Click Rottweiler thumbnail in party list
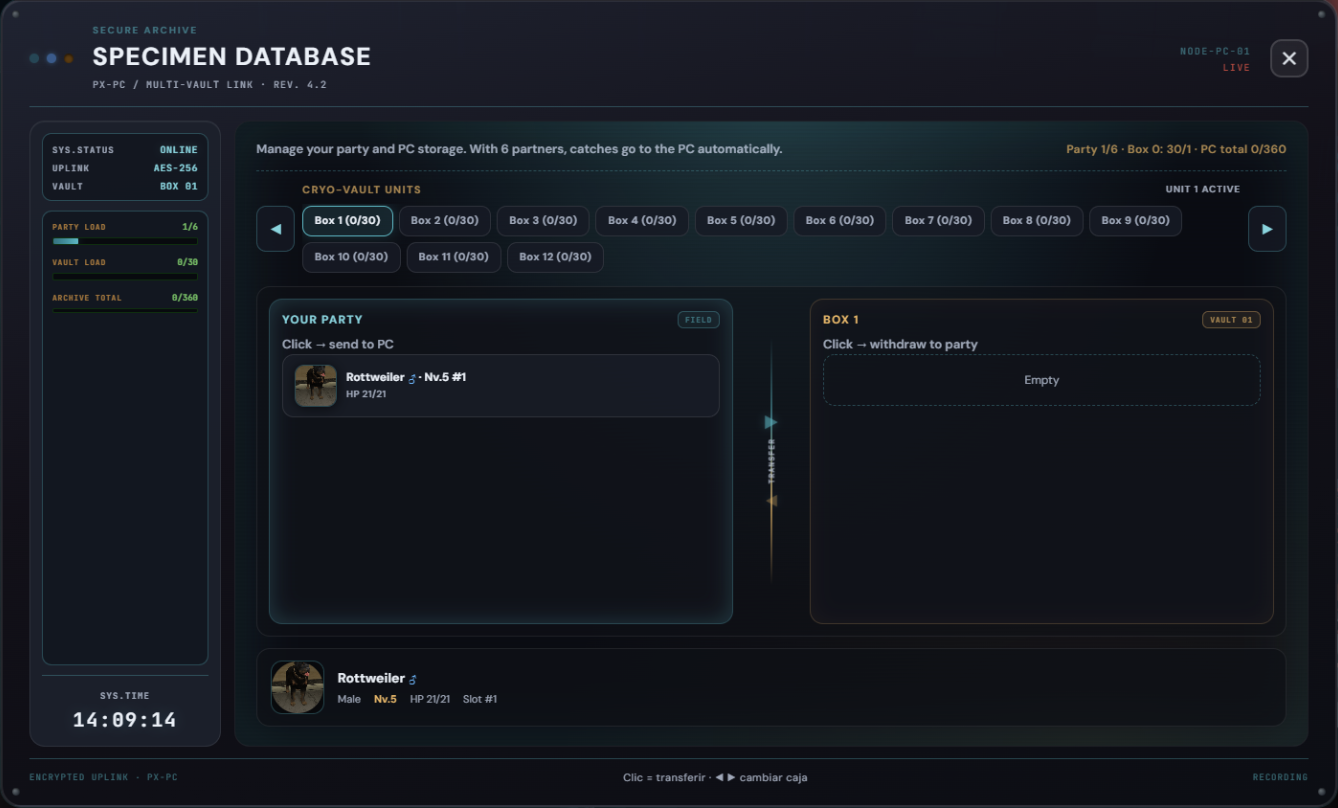Screen dimensions: 1338x808 (x=316, y=386)
